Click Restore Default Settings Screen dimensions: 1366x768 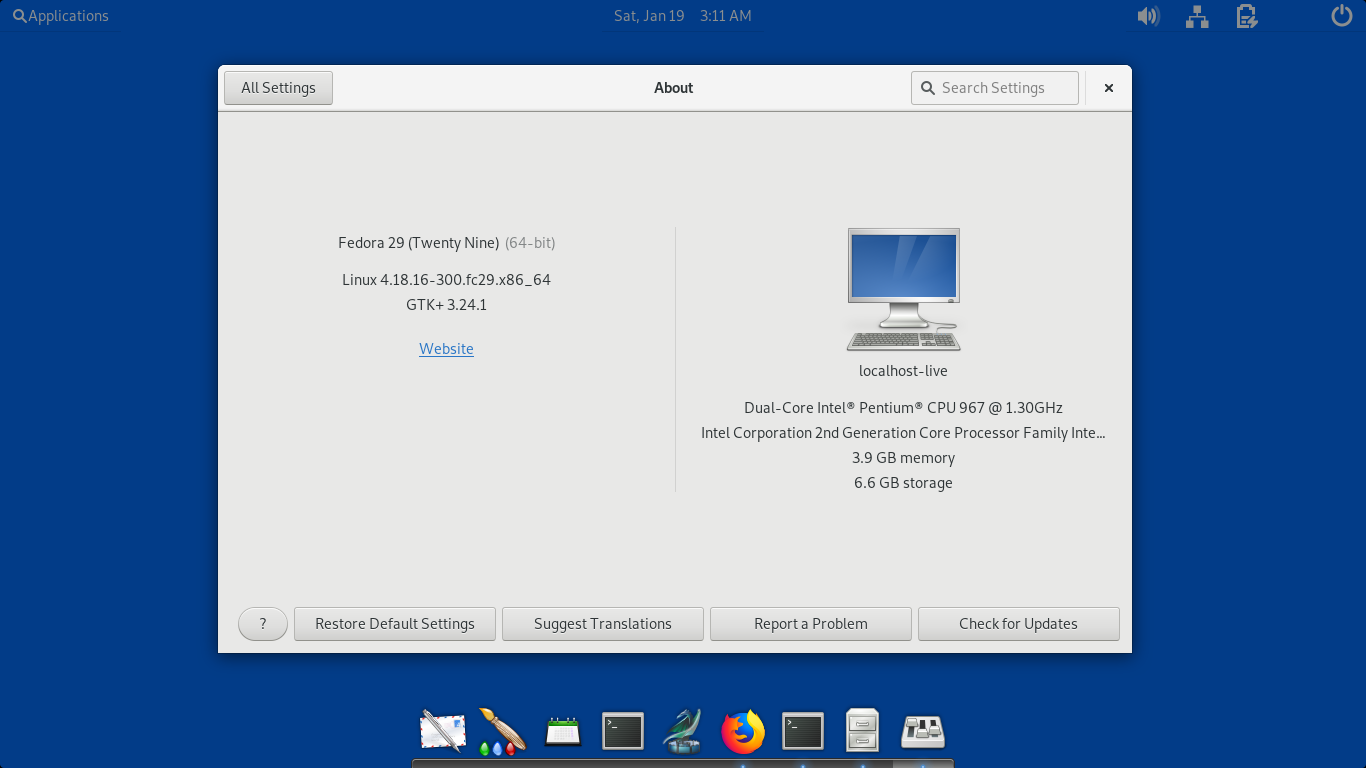(x=395, y=624)
